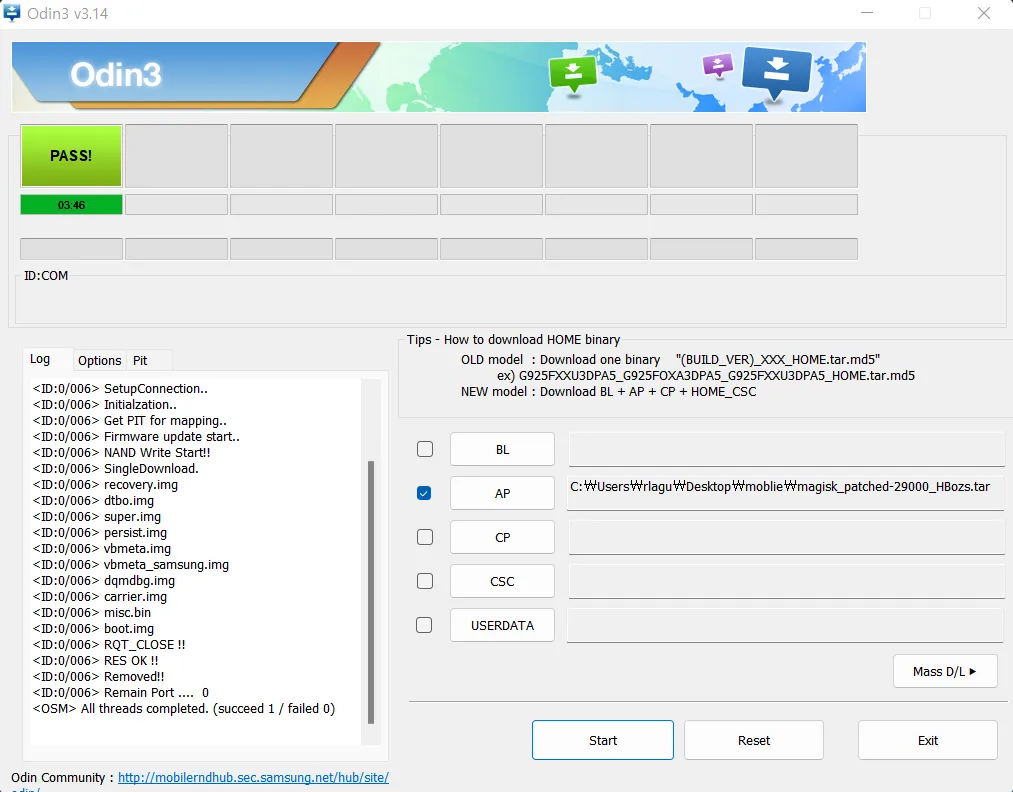Click the purple download icon in banner
The image size is (1013, 792).
click(717, 65)
